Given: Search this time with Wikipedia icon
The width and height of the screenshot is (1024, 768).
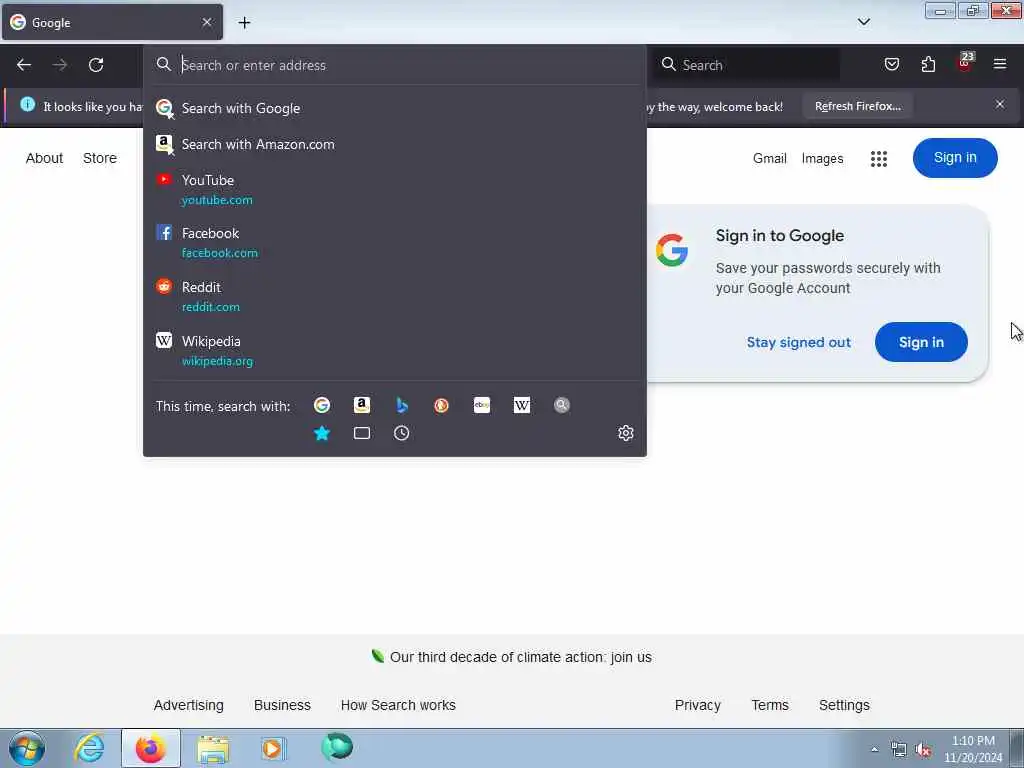Looking at the screenshot, I should pos(522,406).
